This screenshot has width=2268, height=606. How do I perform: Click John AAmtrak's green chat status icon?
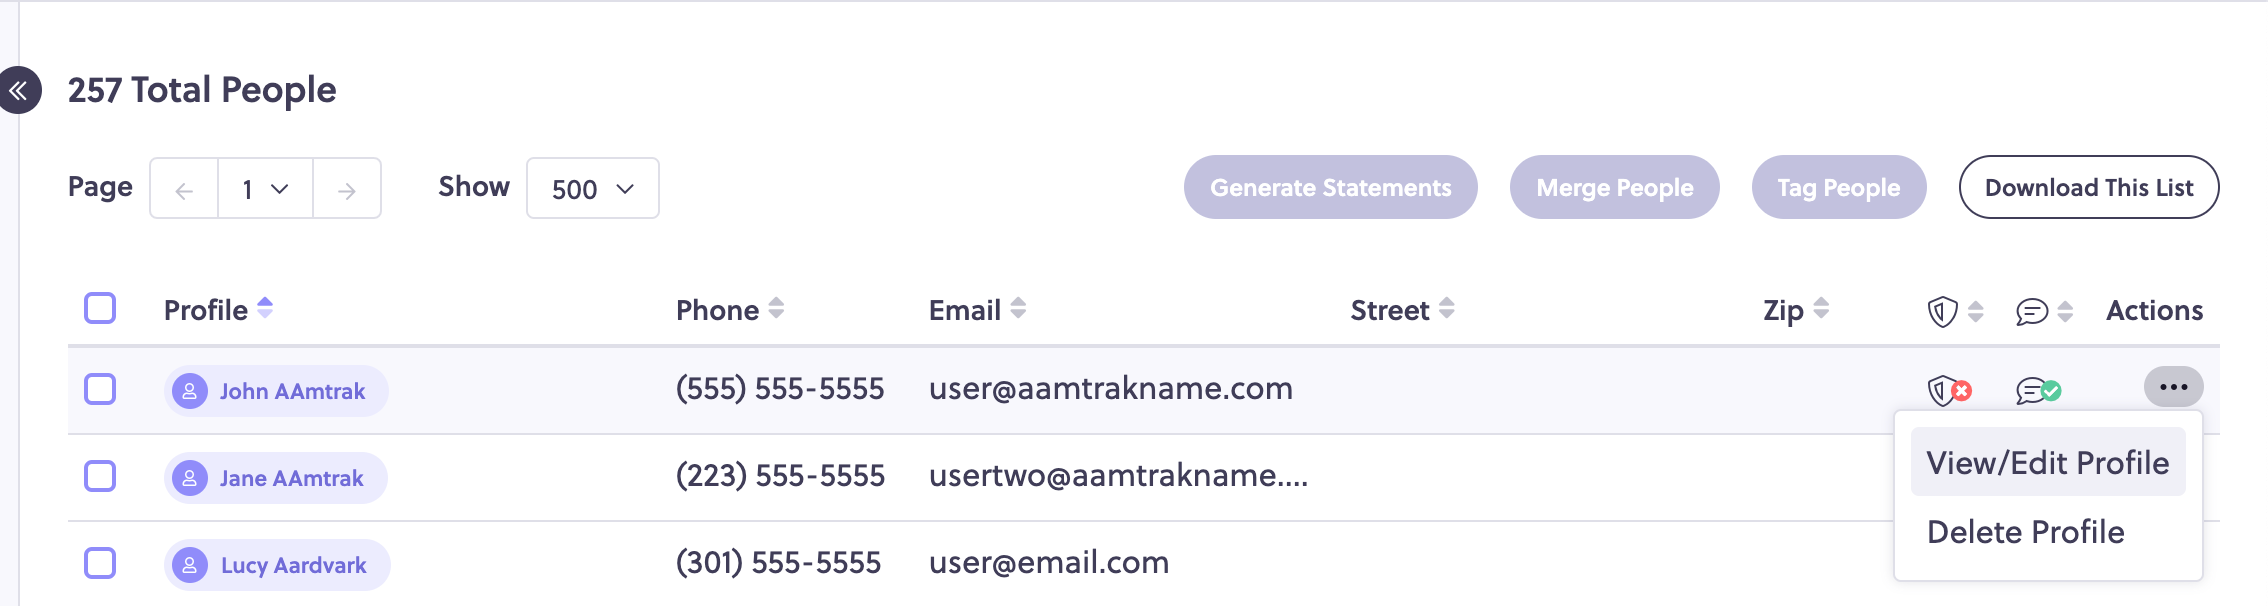pyautogui.click(x=2039, y=390)
